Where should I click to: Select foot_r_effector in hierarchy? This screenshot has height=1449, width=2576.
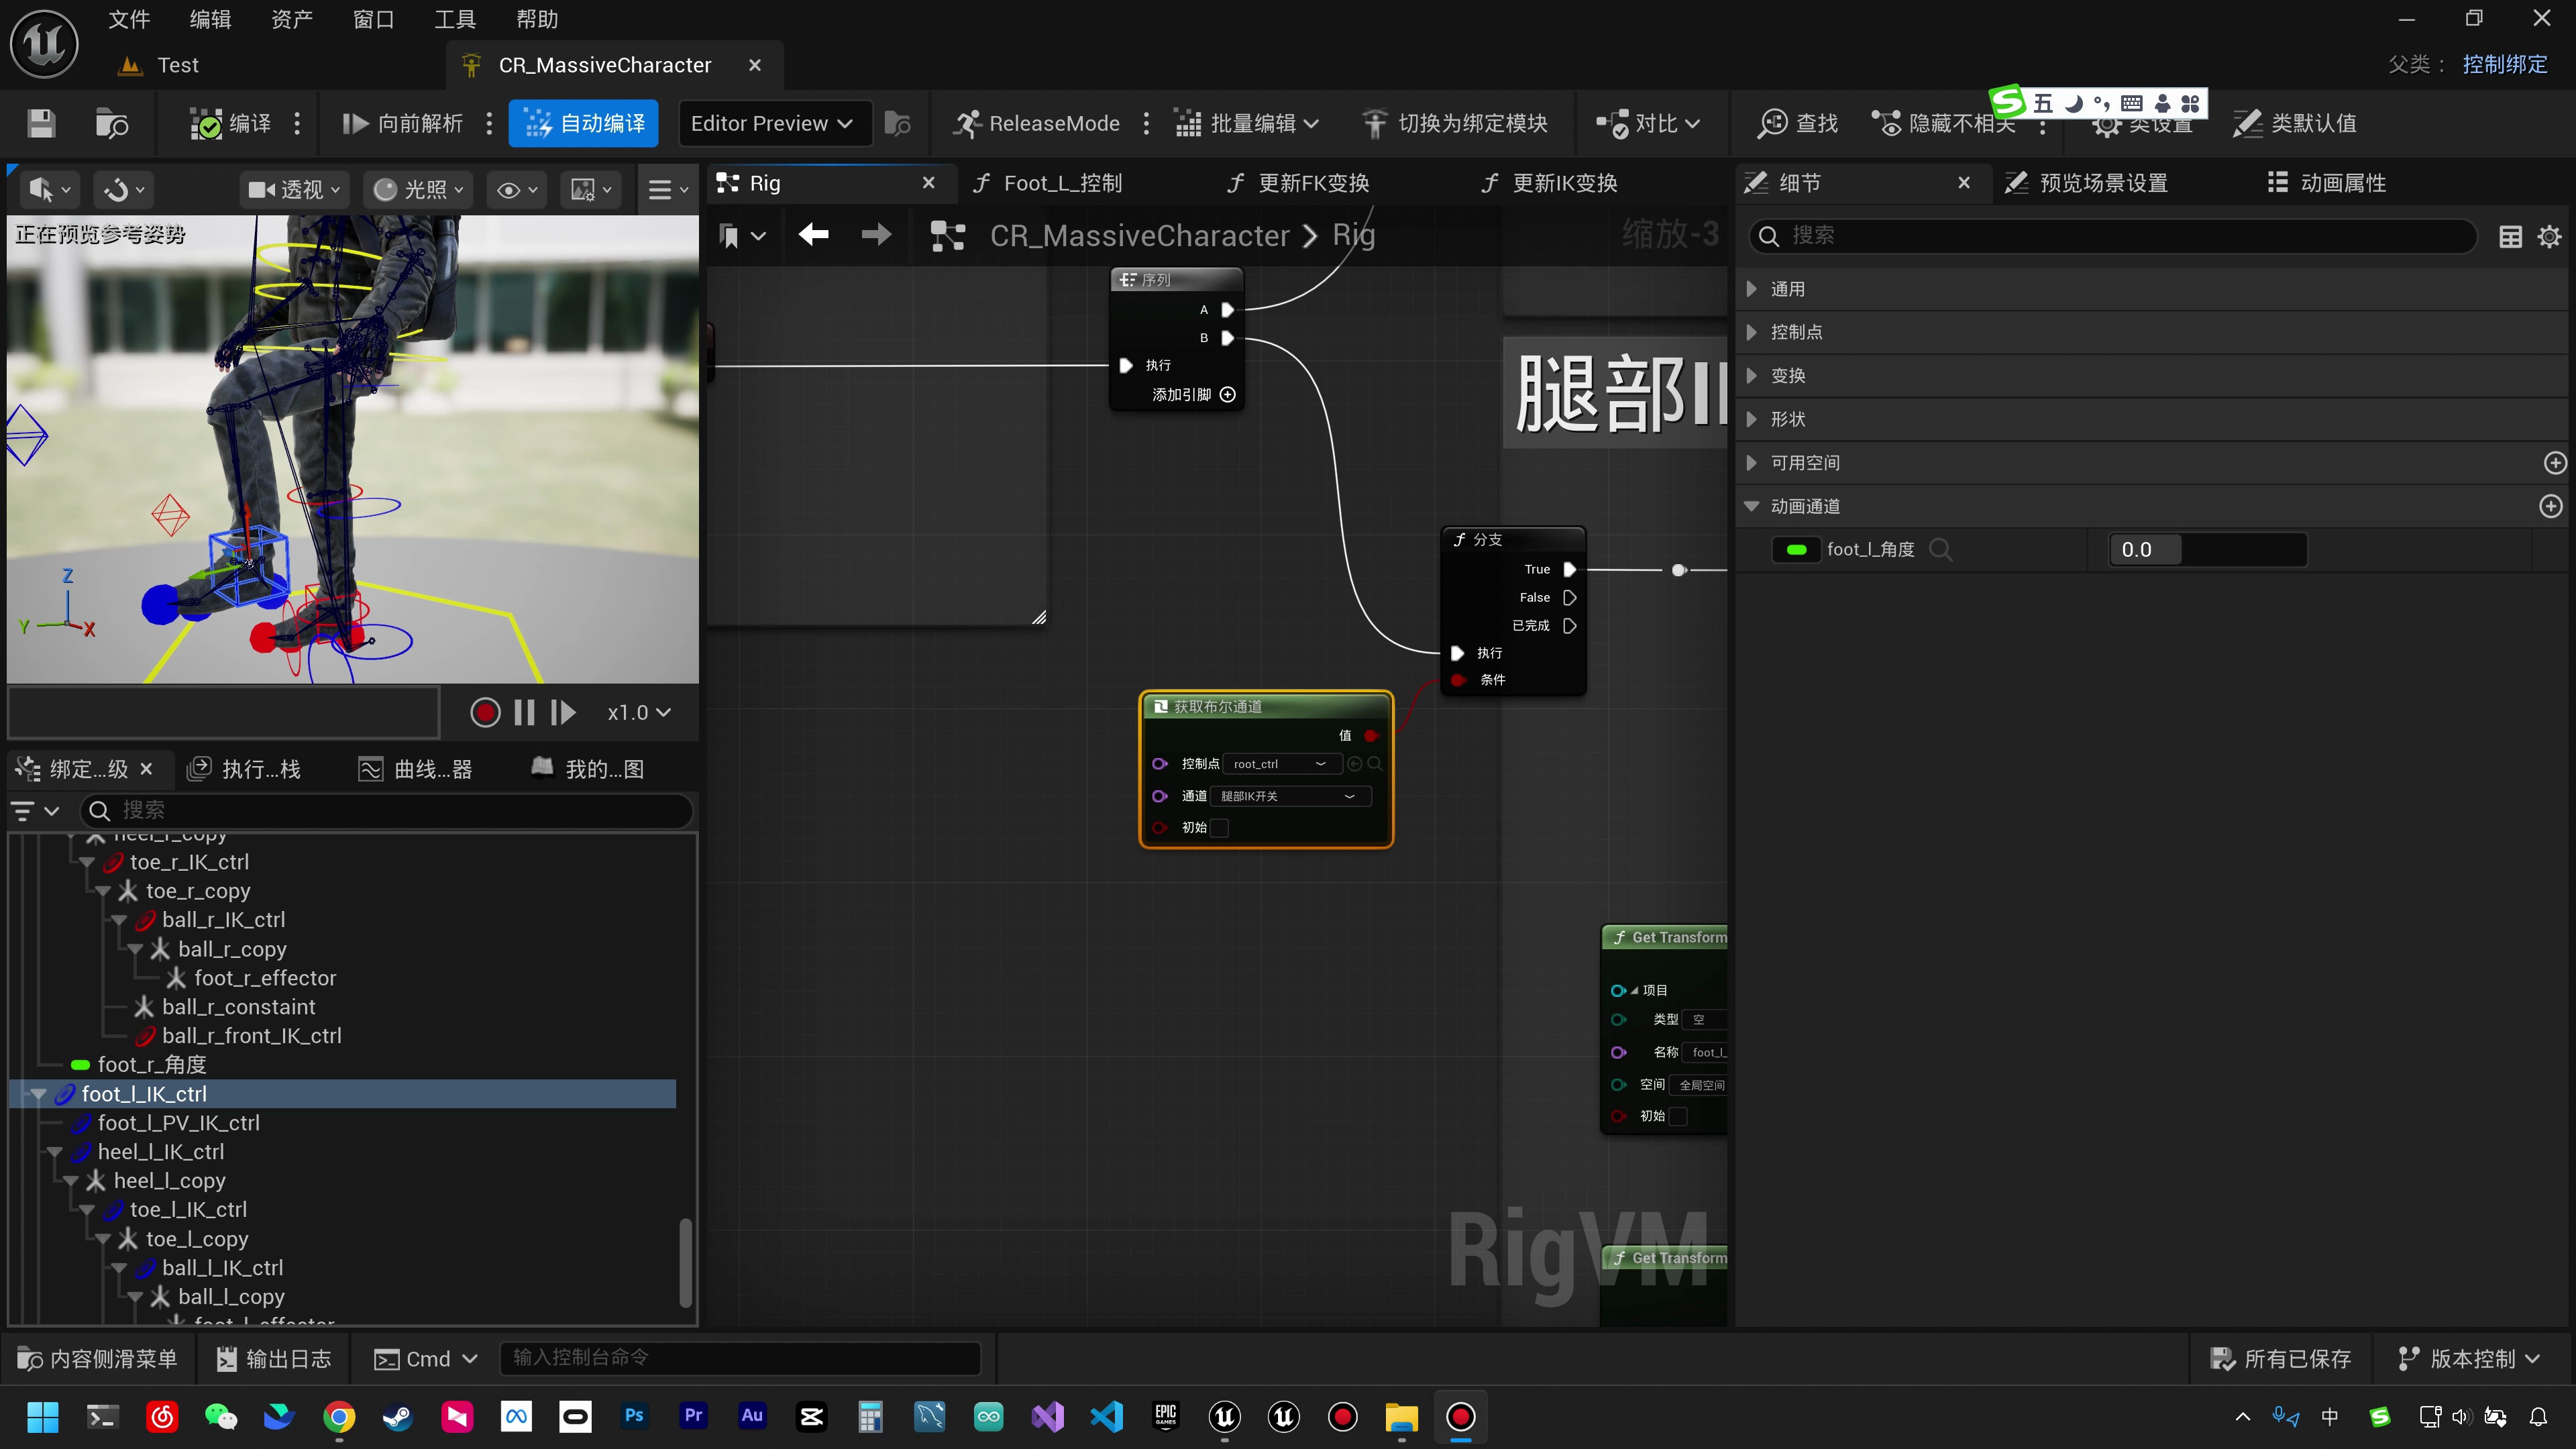pyautogui.click(x=265, y=977)
